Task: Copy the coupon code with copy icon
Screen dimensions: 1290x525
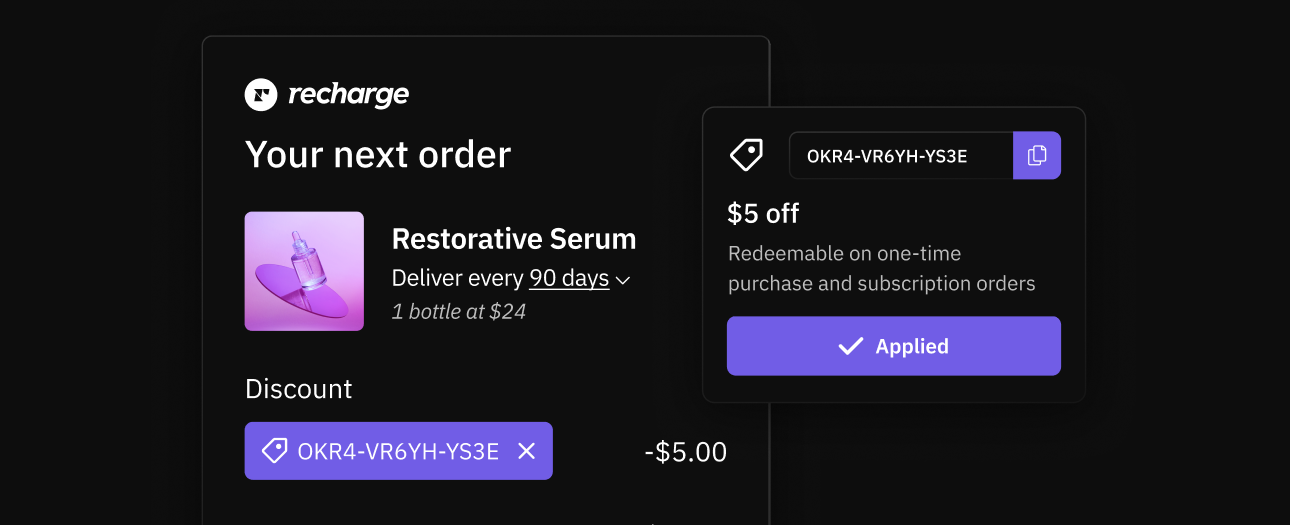Action: (1037, 155)
